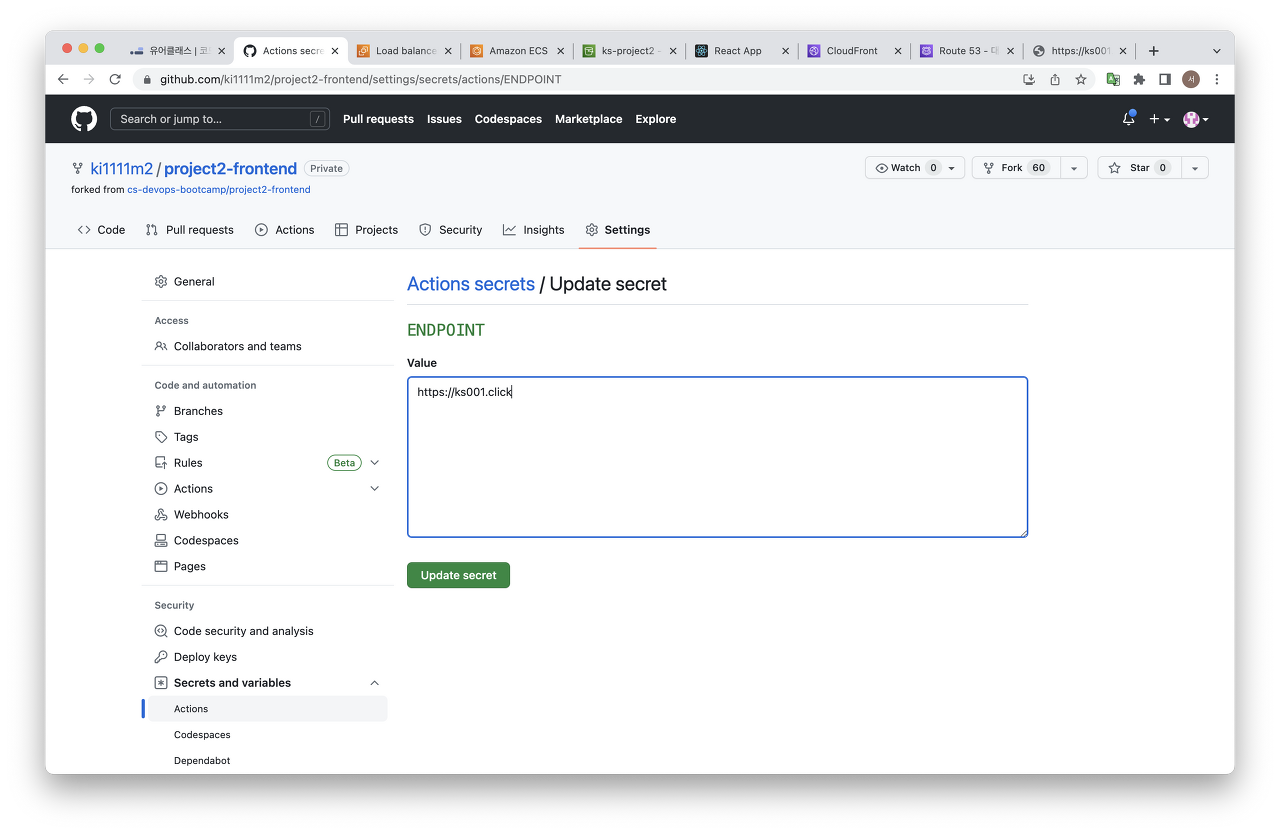
Task: Open the Insights tab
Action: tap(534, 230)
